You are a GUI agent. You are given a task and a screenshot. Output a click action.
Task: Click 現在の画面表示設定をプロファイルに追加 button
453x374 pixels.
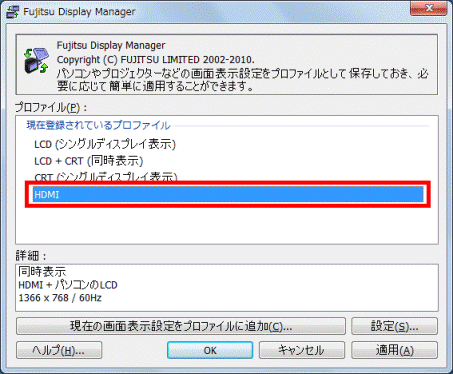click(181, 326)
